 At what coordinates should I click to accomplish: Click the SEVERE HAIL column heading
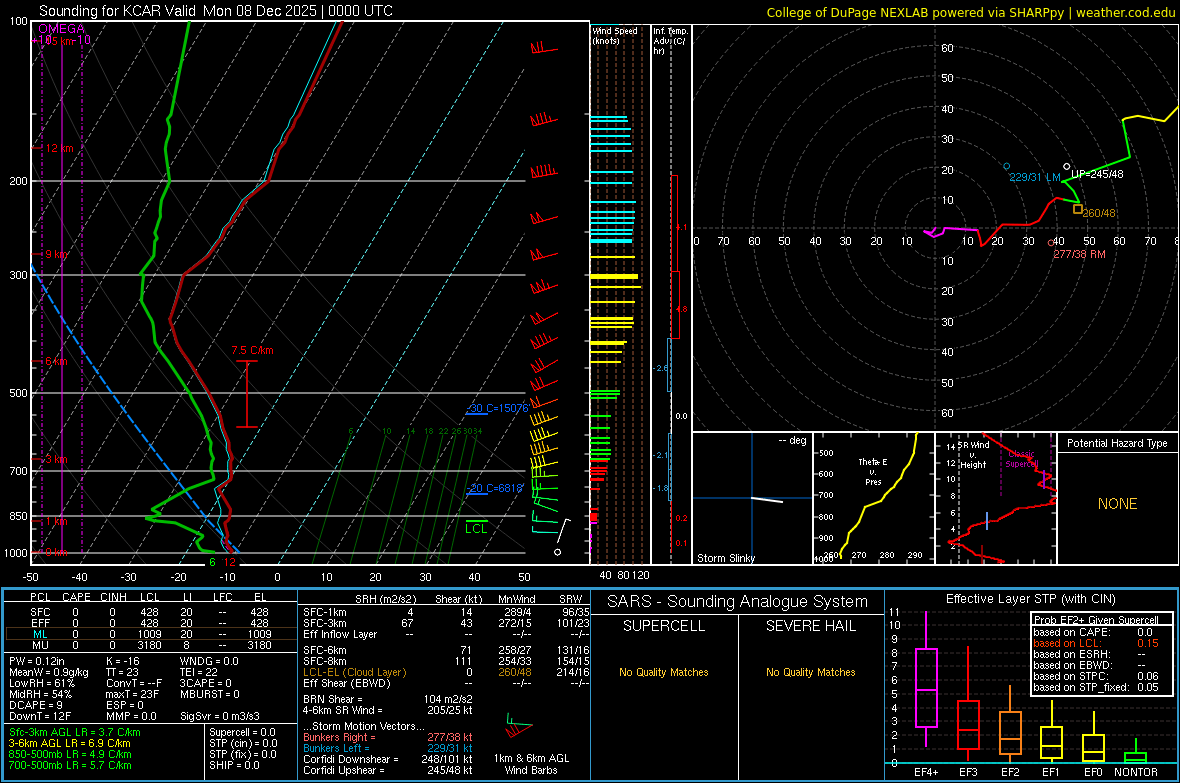pyautogui.click(x=810, y=626)
